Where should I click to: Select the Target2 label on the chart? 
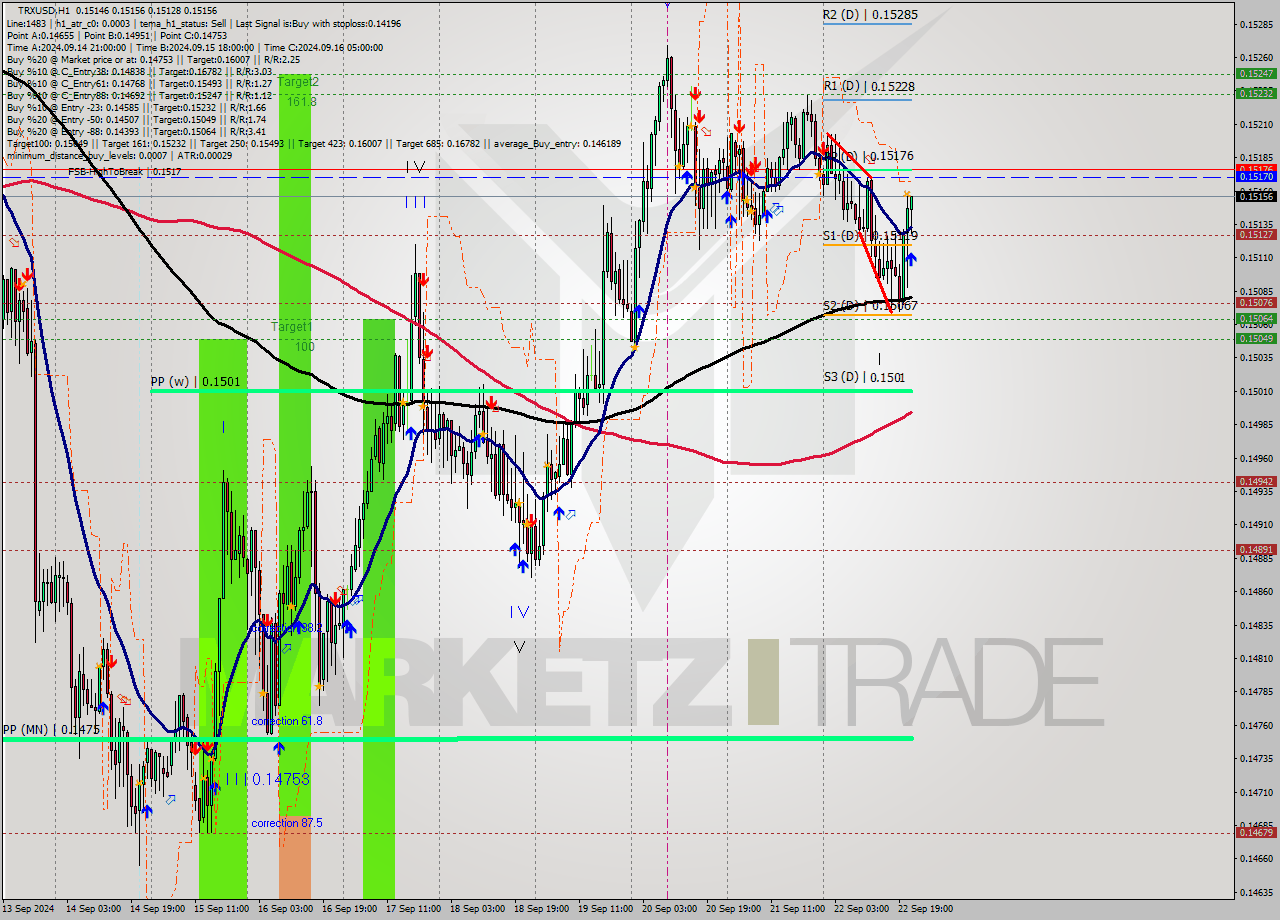pos(299,82)
